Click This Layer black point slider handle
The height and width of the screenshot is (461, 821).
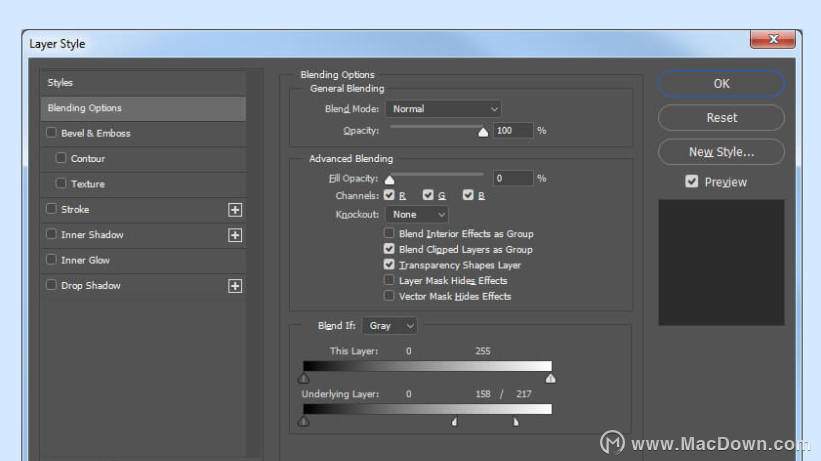pos(304,378)
